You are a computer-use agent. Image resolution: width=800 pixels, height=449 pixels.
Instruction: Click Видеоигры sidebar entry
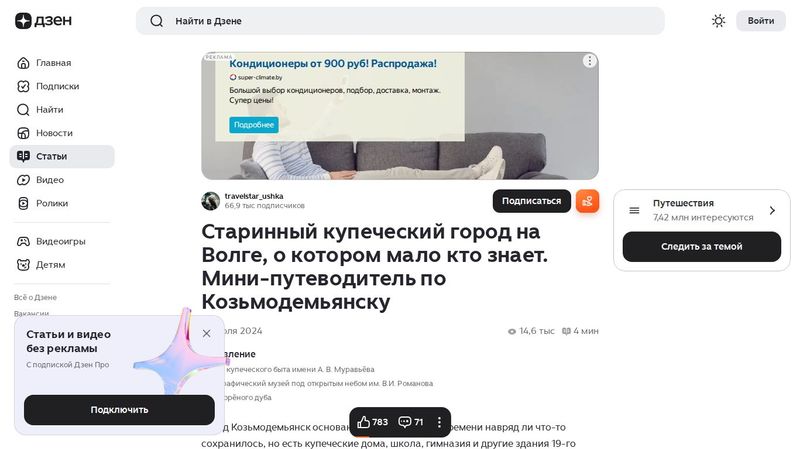(x=62, y=241)
